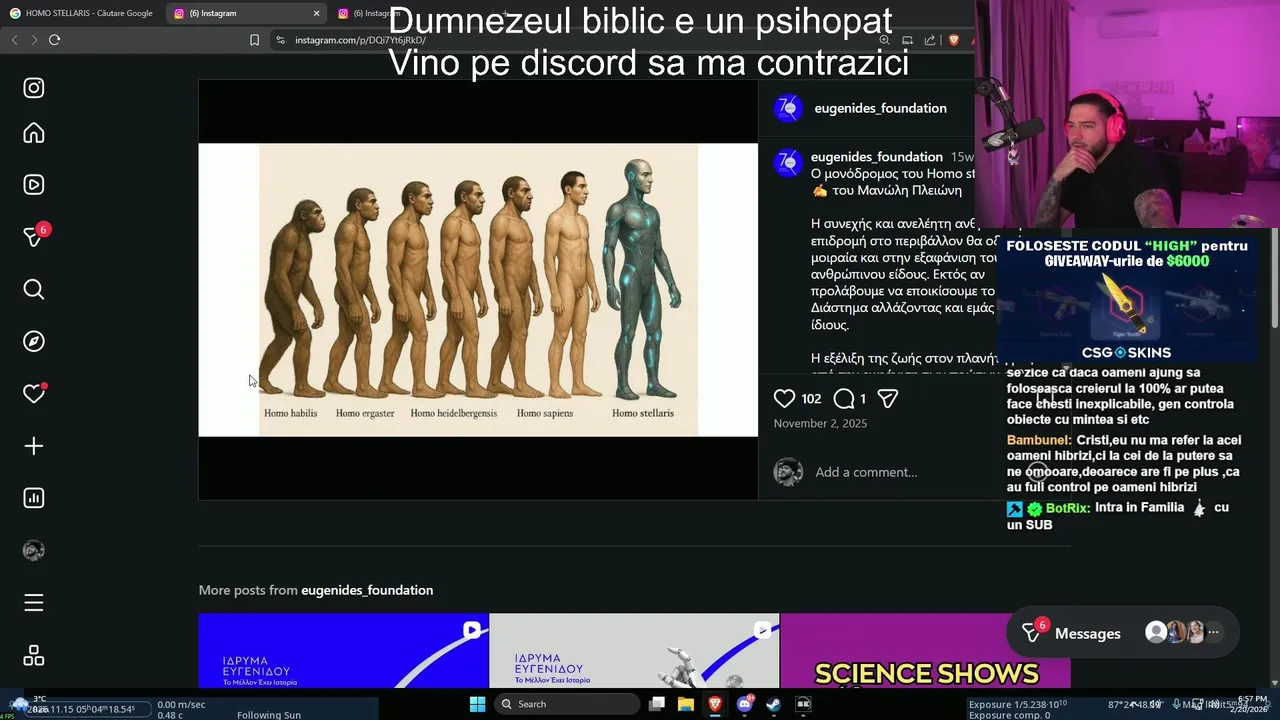Click commenter avatar beside Add a comment

tap(788, 472)
